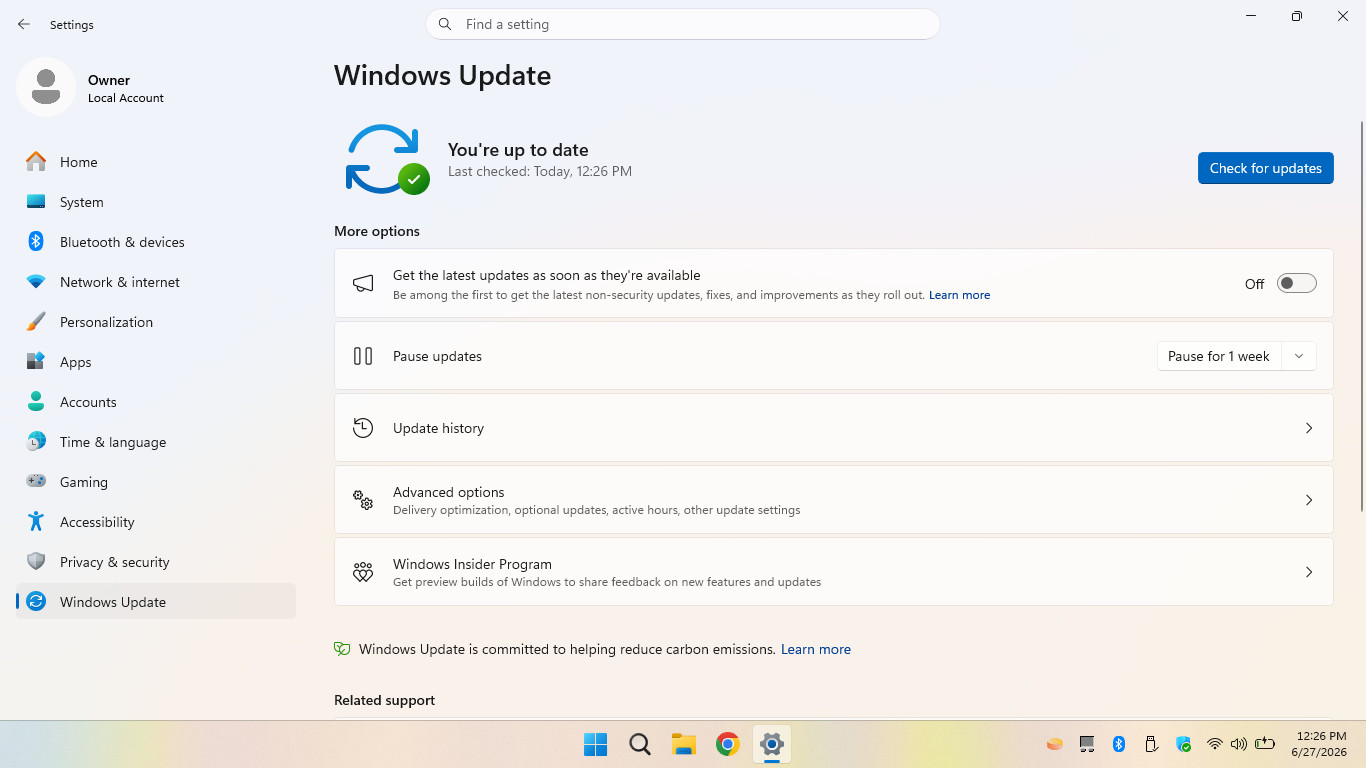
Task: Expand the Update history row
Action: (x=834, y=428)
